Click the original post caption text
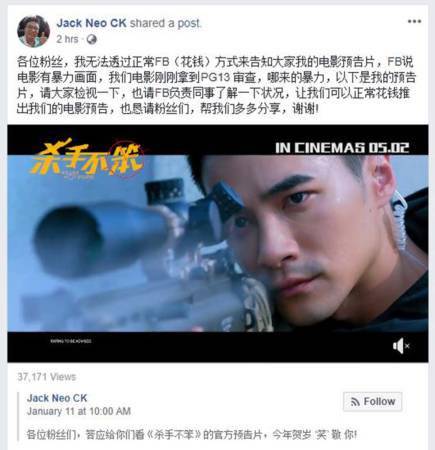435x450 pixels. [x=192, y=435]
